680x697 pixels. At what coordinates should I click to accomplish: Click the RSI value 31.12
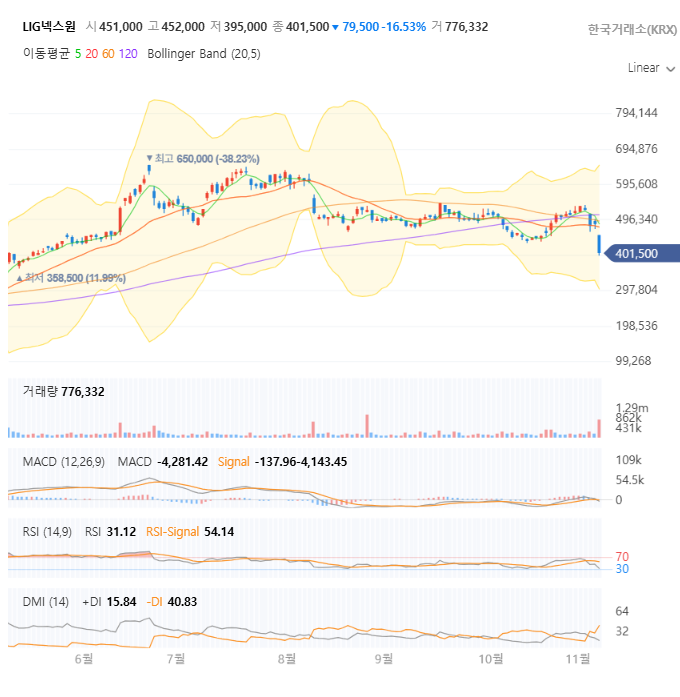click(x=121, y=532)
